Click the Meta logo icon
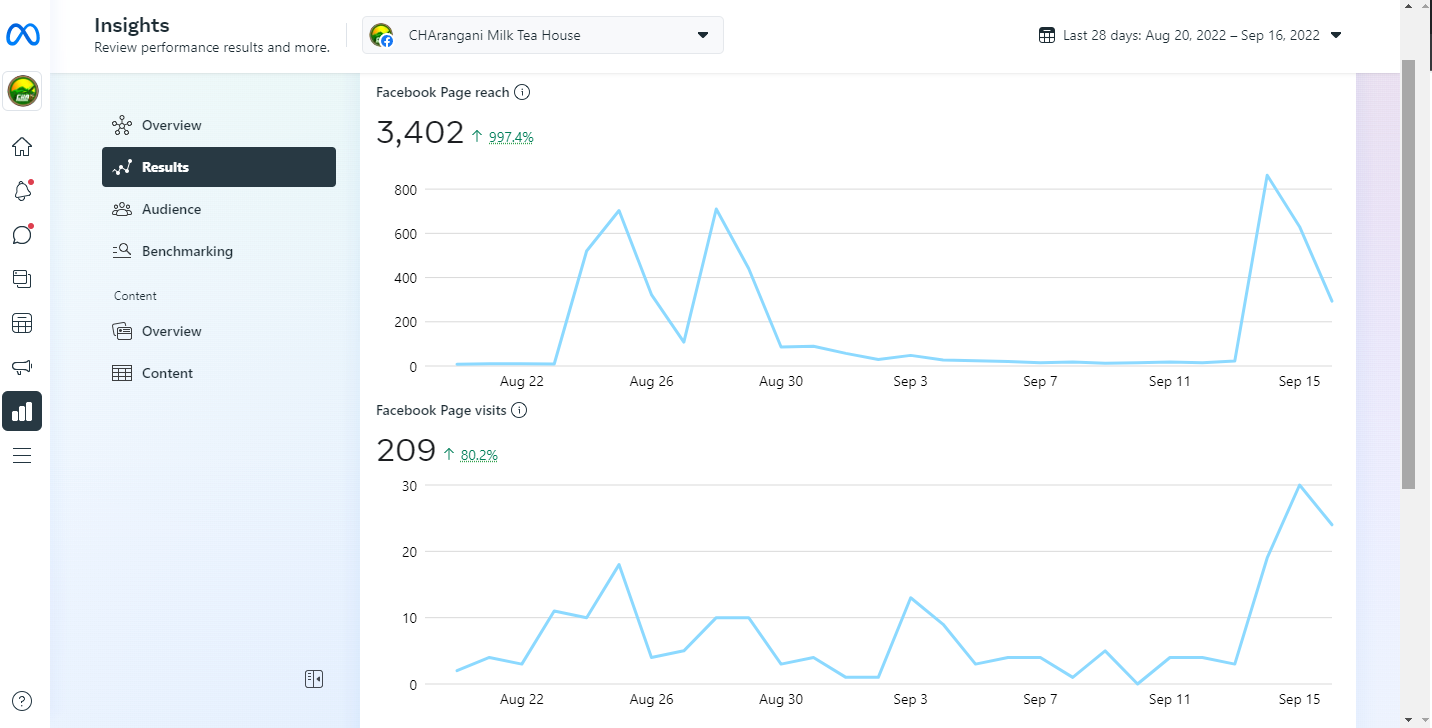Viewport: 1432px width, 728px height. coord(22,35)
